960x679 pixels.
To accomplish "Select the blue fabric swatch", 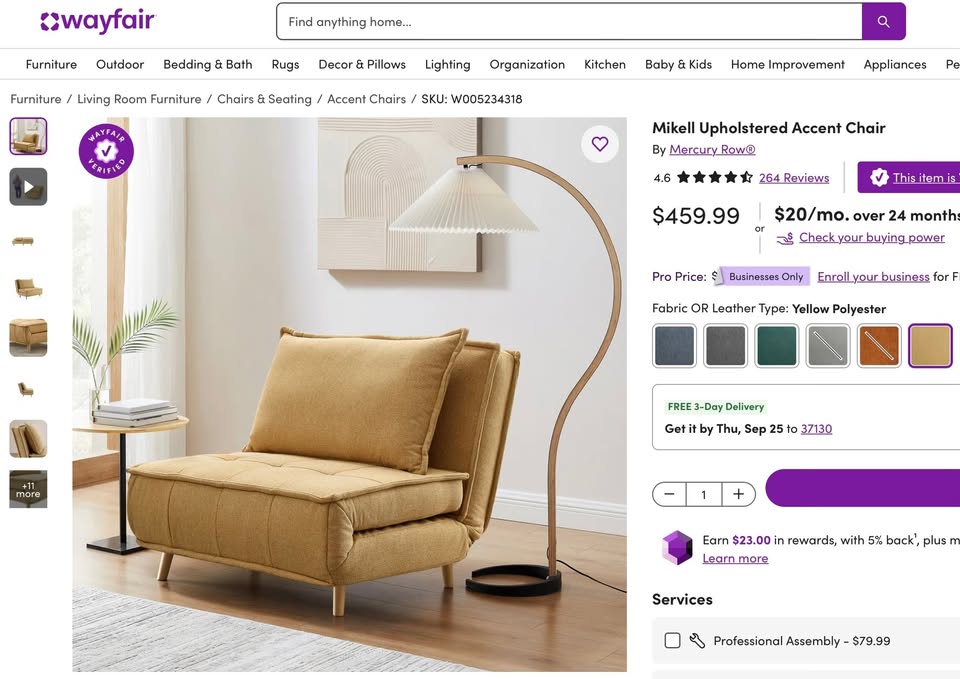I will click(674, 346).
